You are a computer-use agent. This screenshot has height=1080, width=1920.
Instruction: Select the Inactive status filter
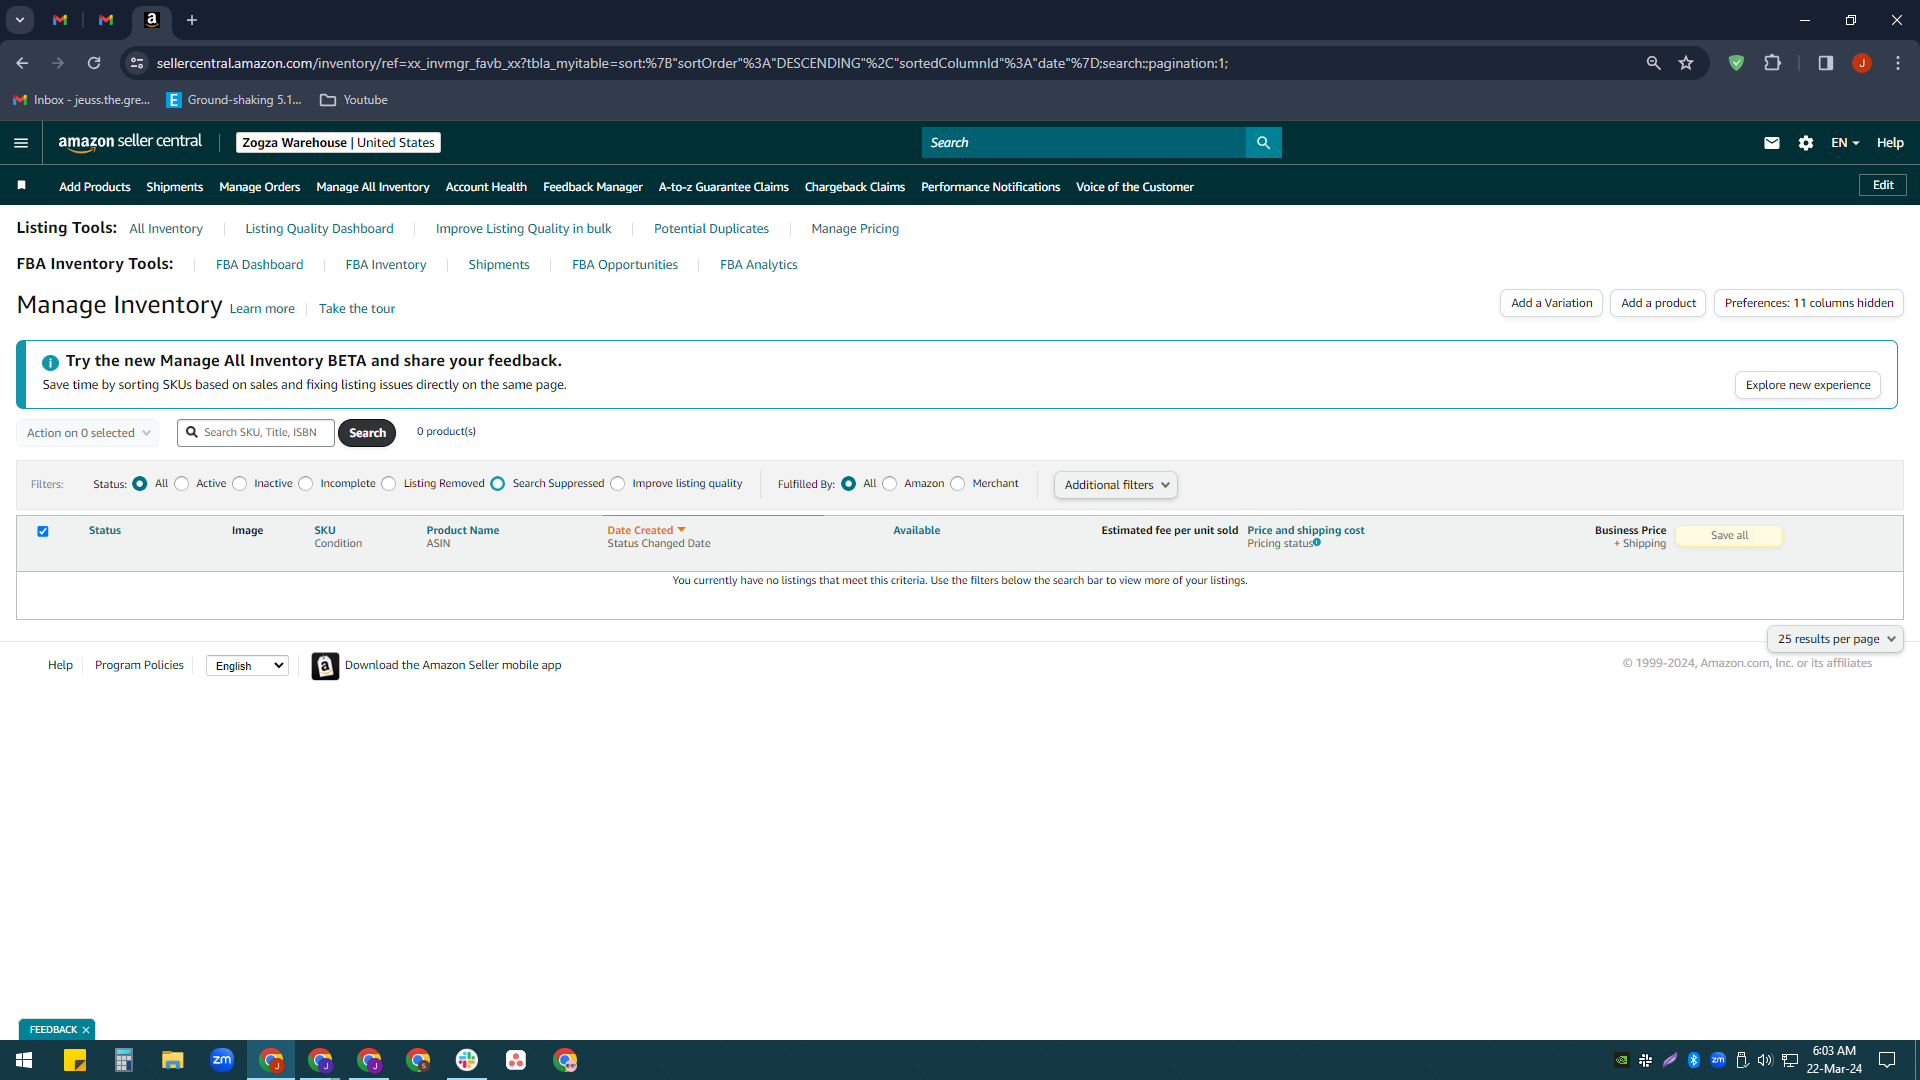pos(239,484)
